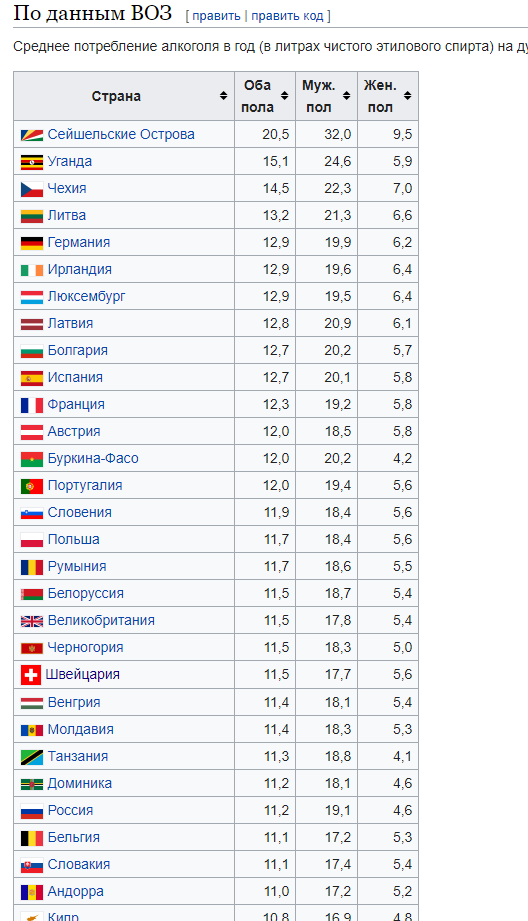
Task: Click the Tanzania flag icon
Action: pyautogui.click(x=32, y=757)
